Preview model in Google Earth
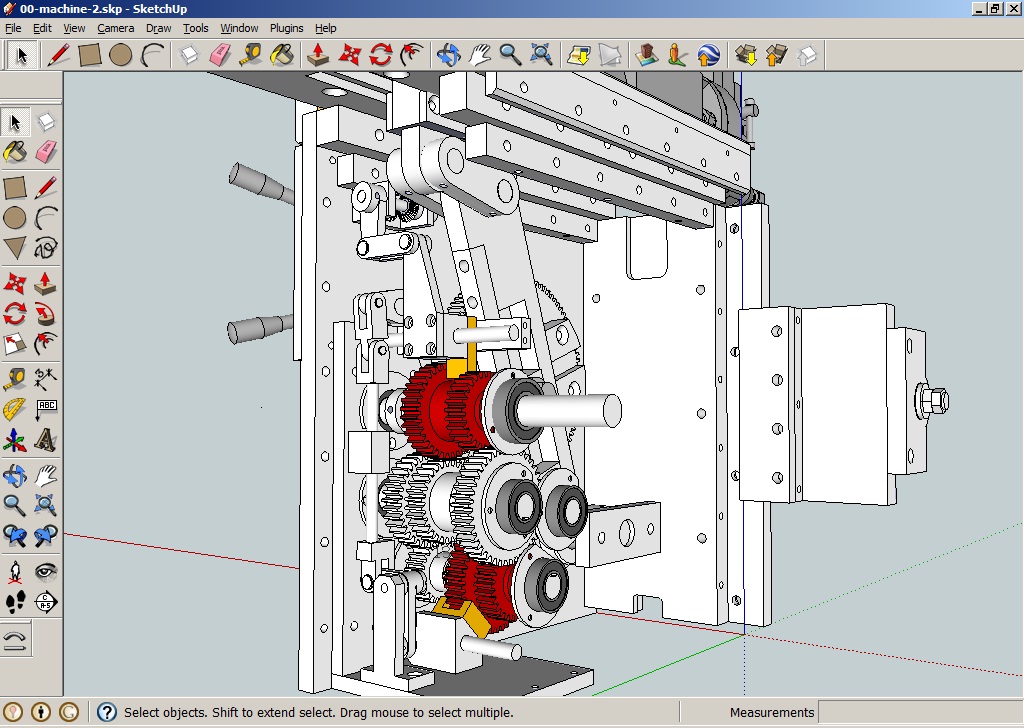1024x728 pixels. (708, 55)
